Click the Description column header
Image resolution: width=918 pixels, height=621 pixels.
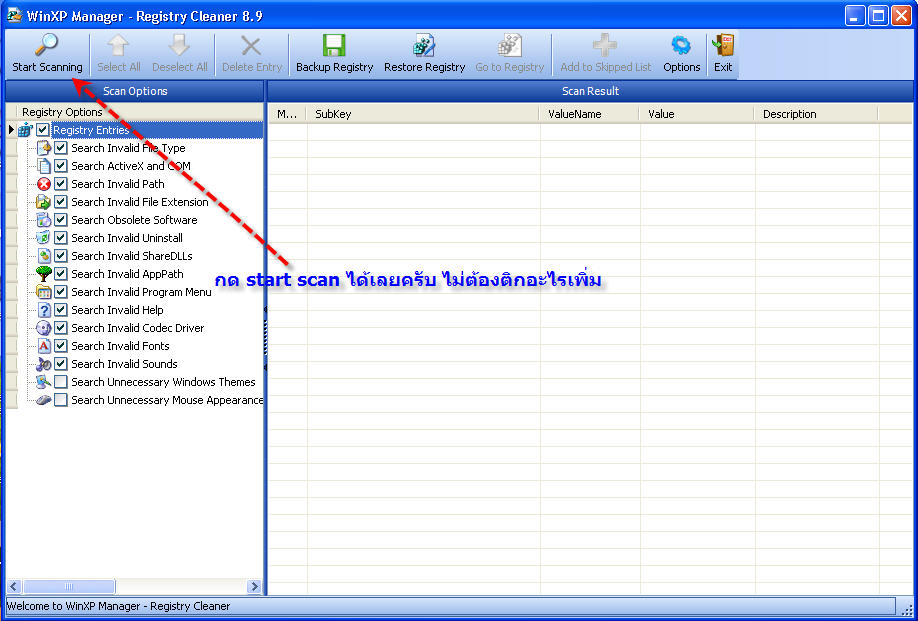coord(817,114)
